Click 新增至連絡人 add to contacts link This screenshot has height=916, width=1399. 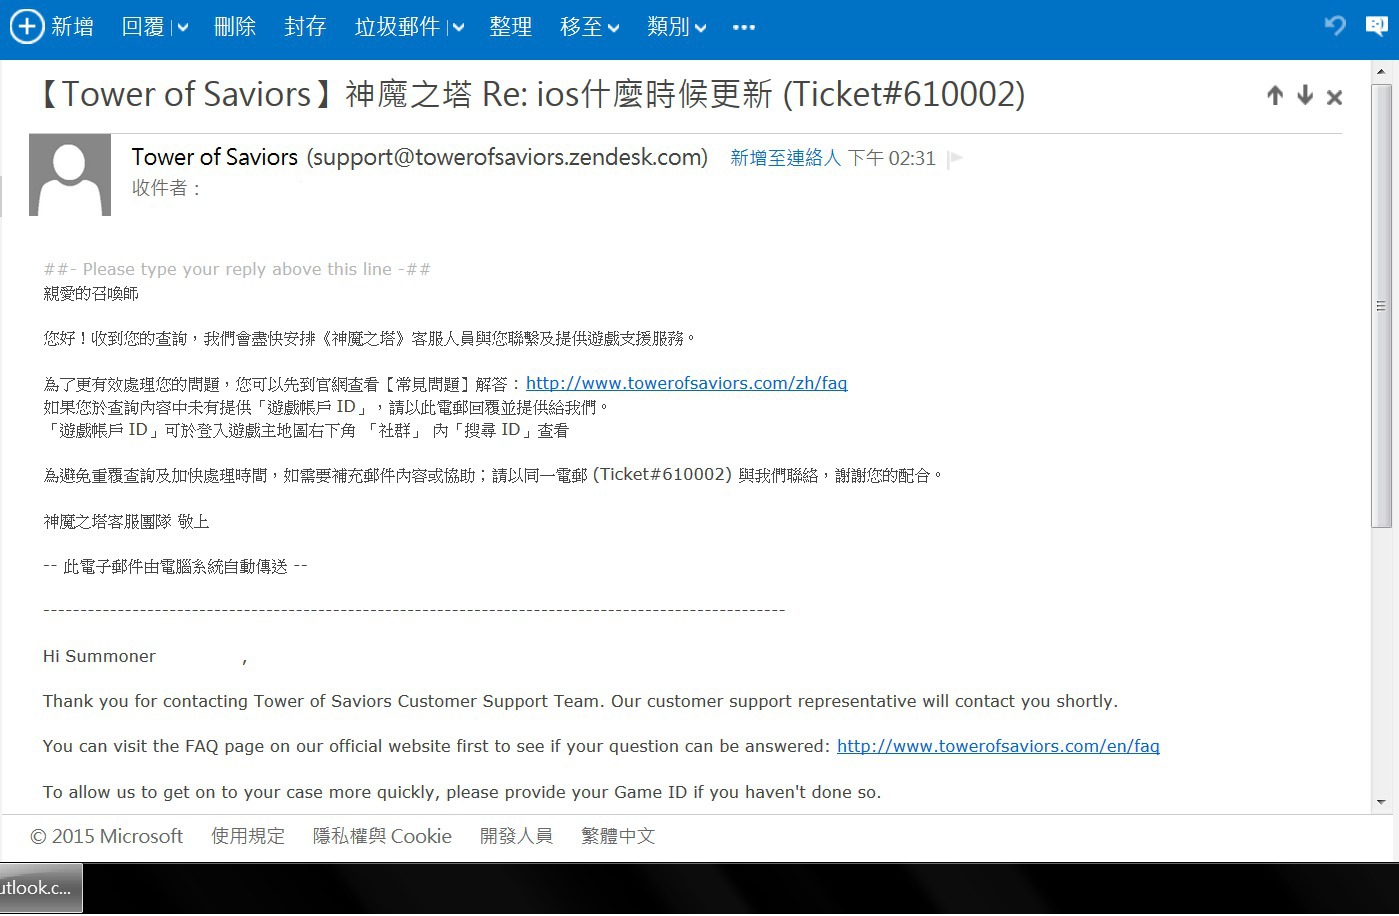(x=786, y=158)
